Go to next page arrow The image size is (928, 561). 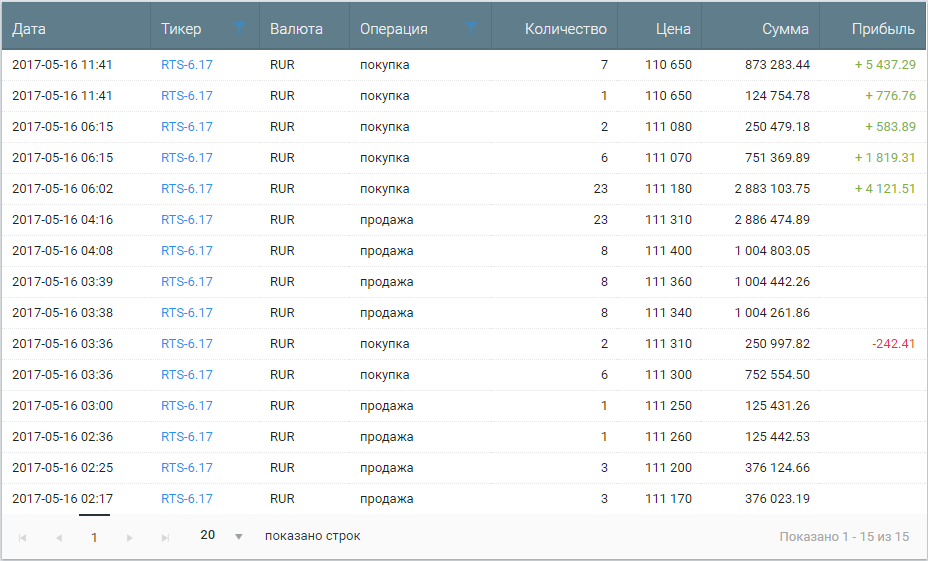[x=130, y=537]
